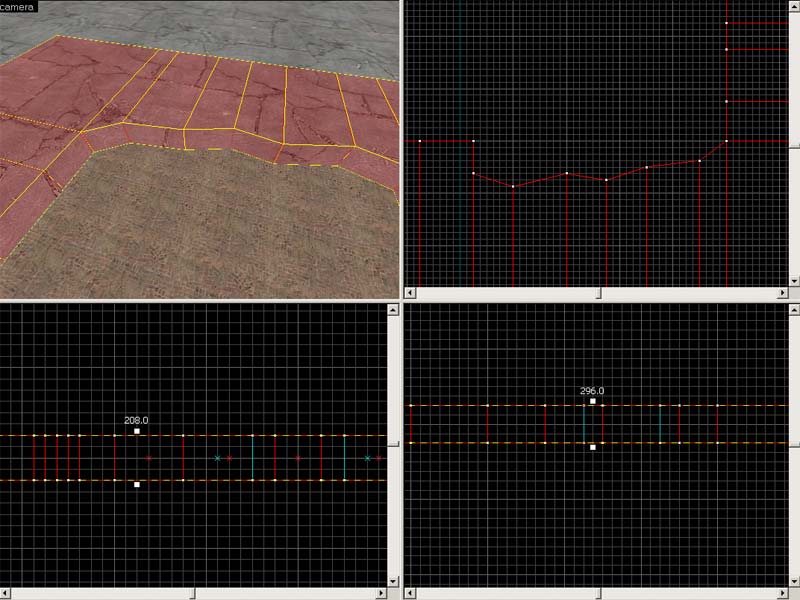This screenshot has width=800, height=600.
Task: Click the horizontal scrollbar thumb of top-down view
Action: [599, 293]
